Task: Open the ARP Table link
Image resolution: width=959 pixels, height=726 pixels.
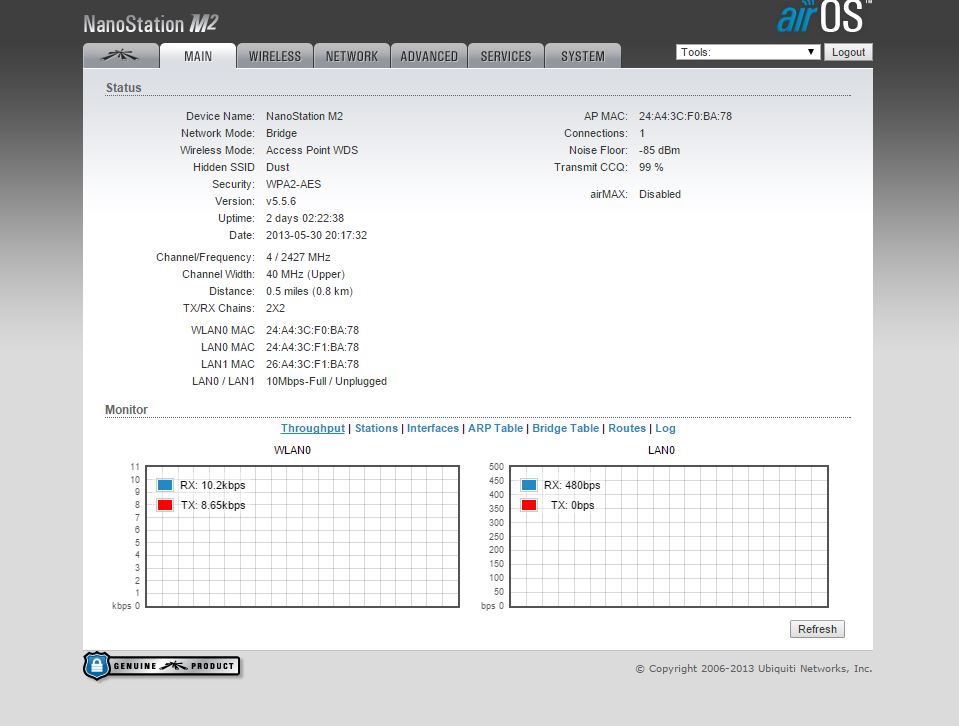Action: [495, 428]
